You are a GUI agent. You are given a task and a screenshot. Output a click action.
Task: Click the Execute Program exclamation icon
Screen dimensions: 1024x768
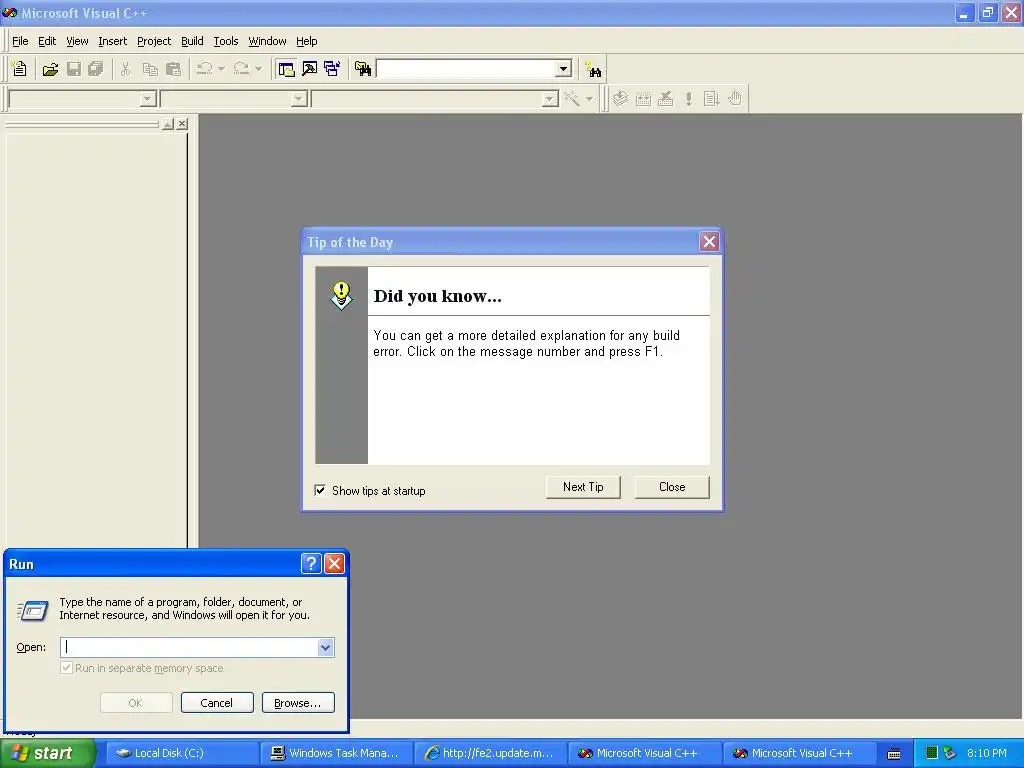point(688,99)
